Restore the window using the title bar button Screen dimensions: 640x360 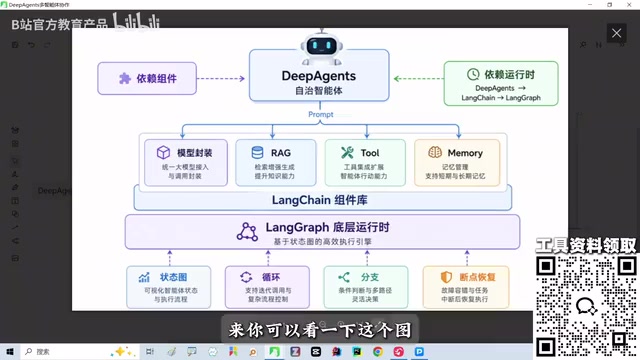point(609,4)
